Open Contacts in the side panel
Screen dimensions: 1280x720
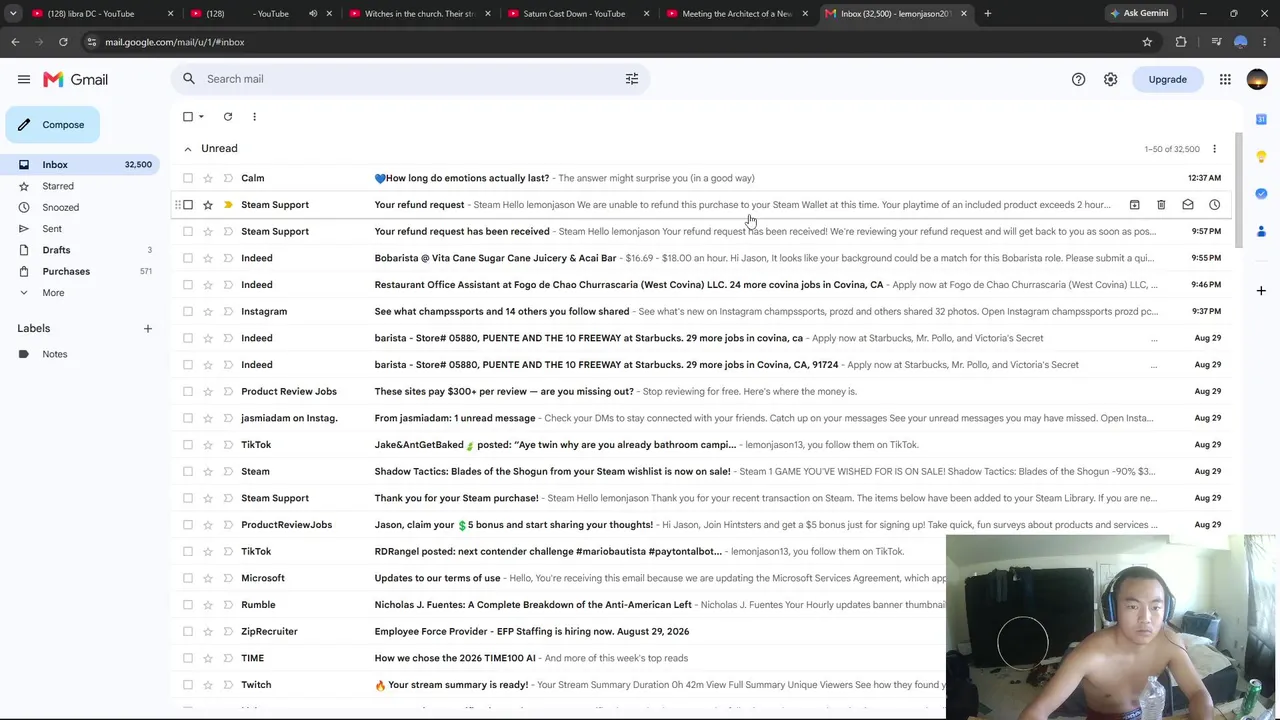(x=1261, y=231)
